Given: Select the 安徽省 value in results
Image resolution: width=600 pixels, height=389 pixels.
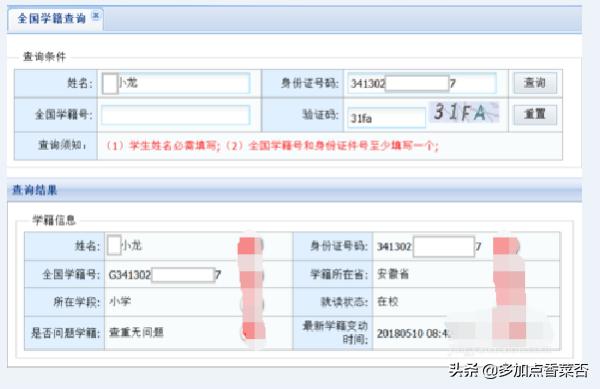Looking at the screenshot, I should click(393, 274).
